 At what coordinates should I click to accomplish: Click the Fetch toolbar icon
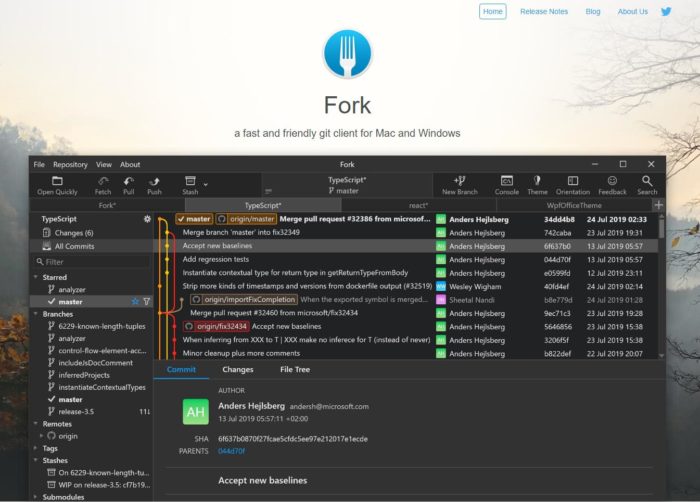pos(103,181)
